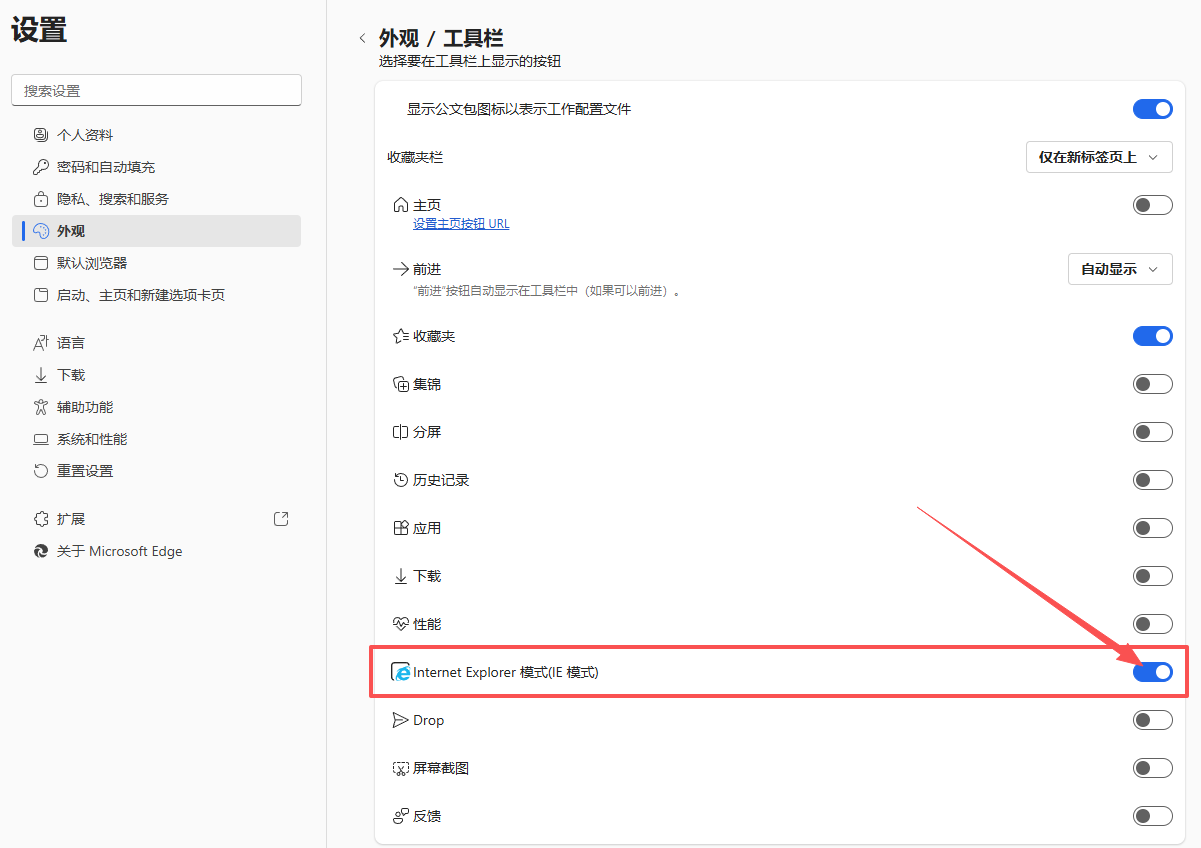Viewport: 1201px width, 848px height.
Task: Click the profile icon beside 个人资料
Action: pos(41,135)
